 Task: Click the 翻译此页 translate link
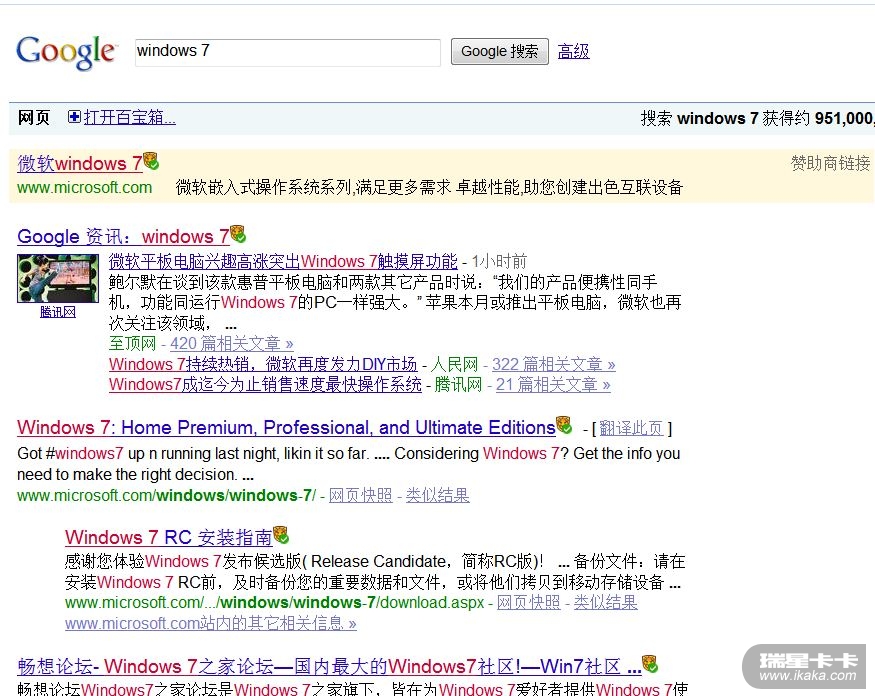(x=631, y=429)
